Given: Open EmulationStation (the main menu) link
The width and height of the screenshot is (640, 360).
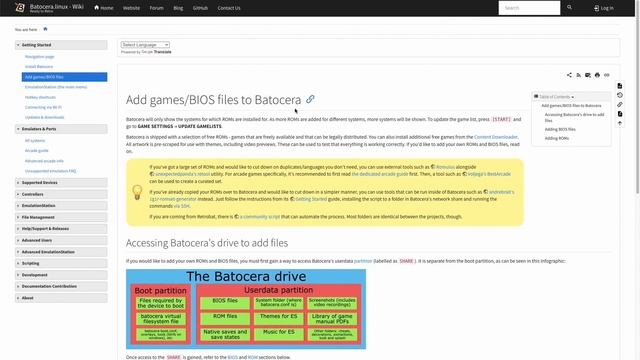Looking at the screenshot, I should pos(56,87).
